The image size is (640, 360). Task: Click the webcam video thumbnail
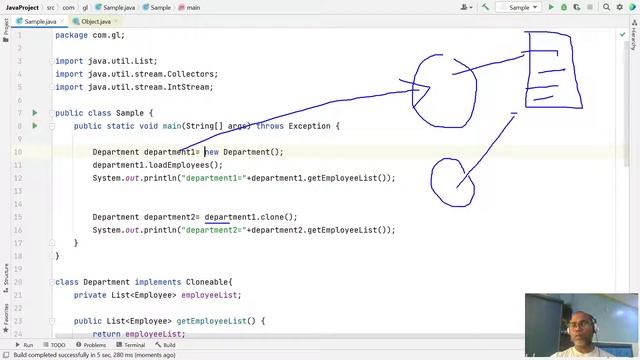pyautogui.click(x=581, y=325)
